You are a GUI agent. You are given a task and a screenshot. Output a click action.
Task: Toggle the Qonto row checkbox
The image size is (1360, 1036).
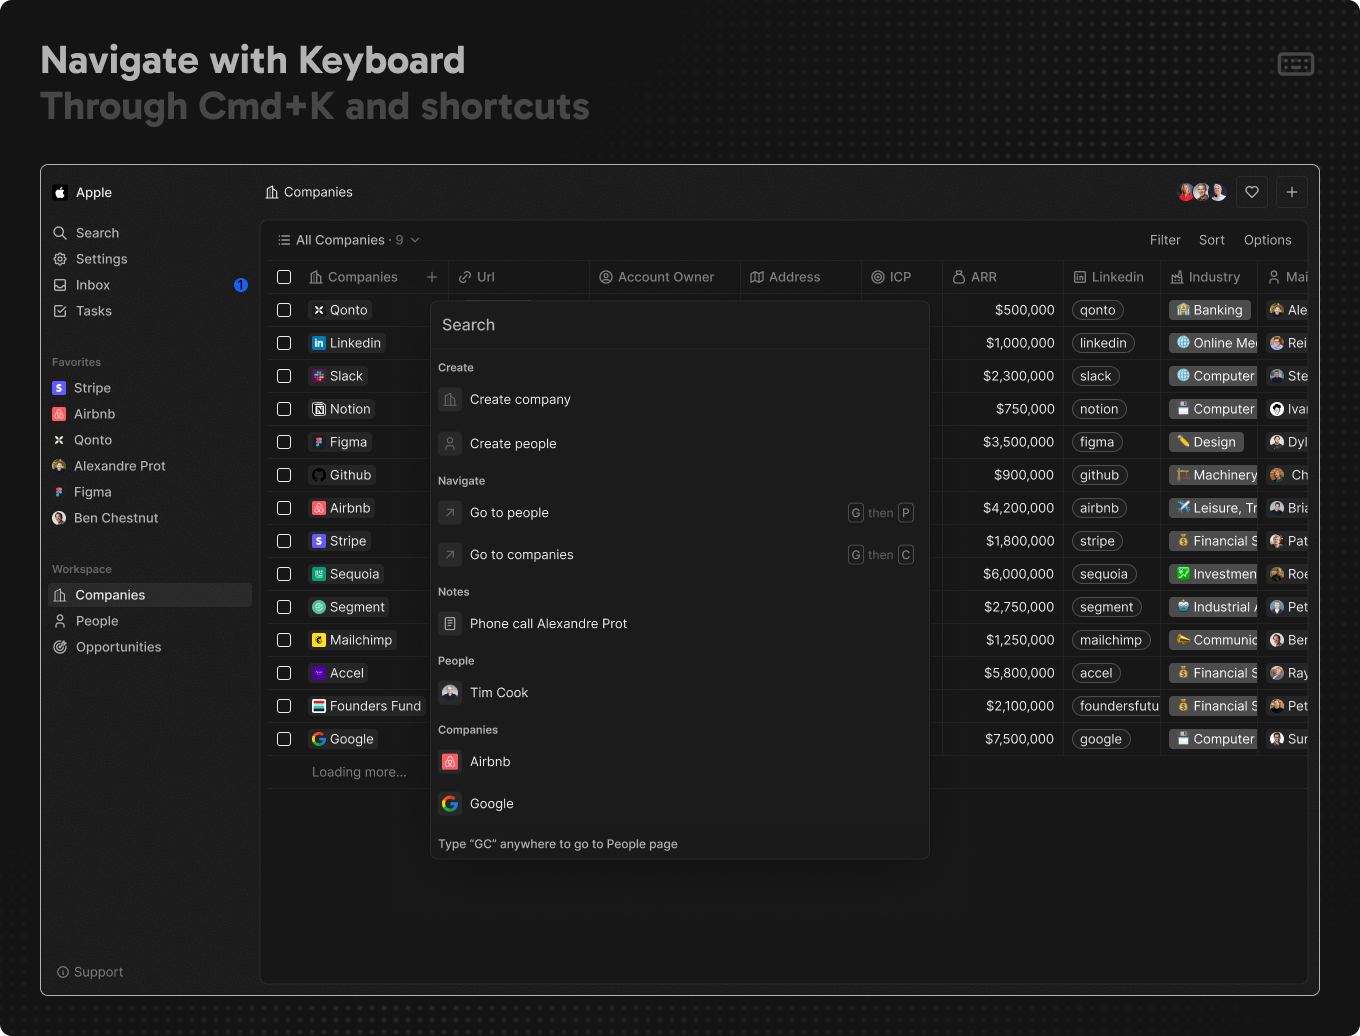point(284,310)
